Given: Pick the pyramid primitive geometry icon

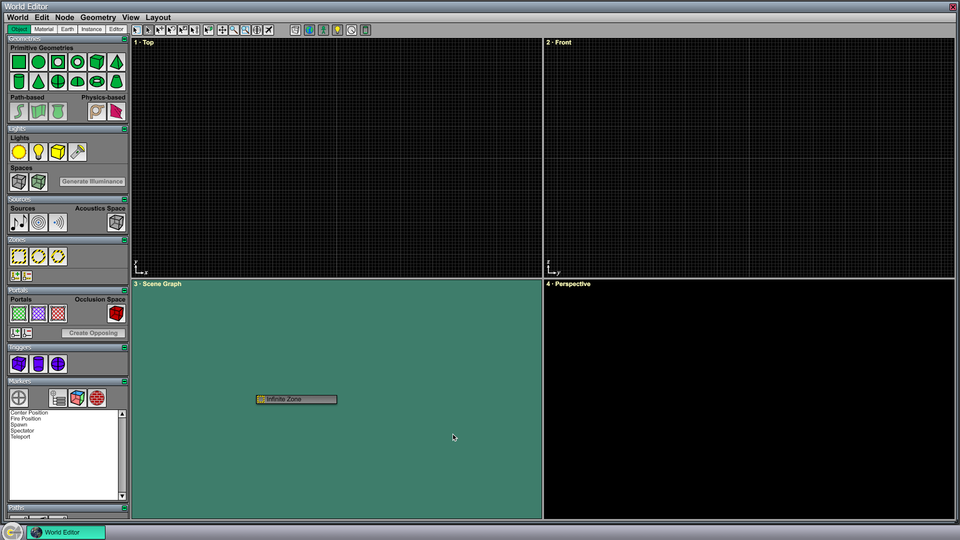Looking at the screenshot, I should tap(116, 62).
